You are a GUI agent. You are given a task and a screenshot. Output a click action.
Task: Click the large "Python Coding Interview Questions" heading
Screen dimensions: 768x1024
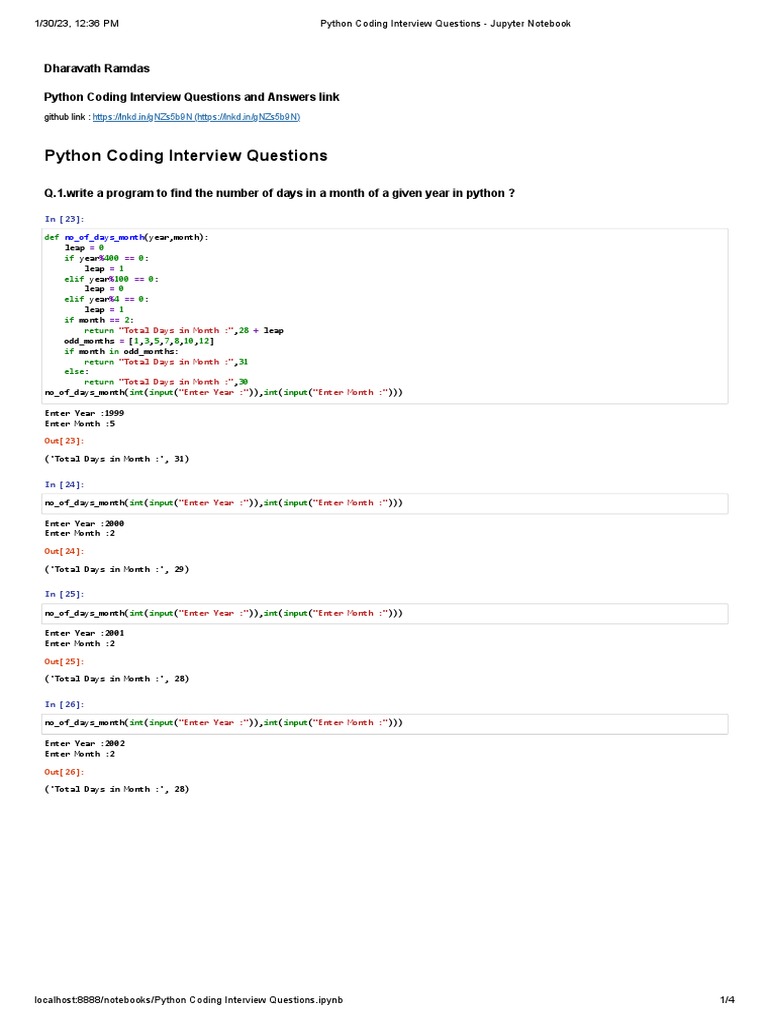[186, 156]
